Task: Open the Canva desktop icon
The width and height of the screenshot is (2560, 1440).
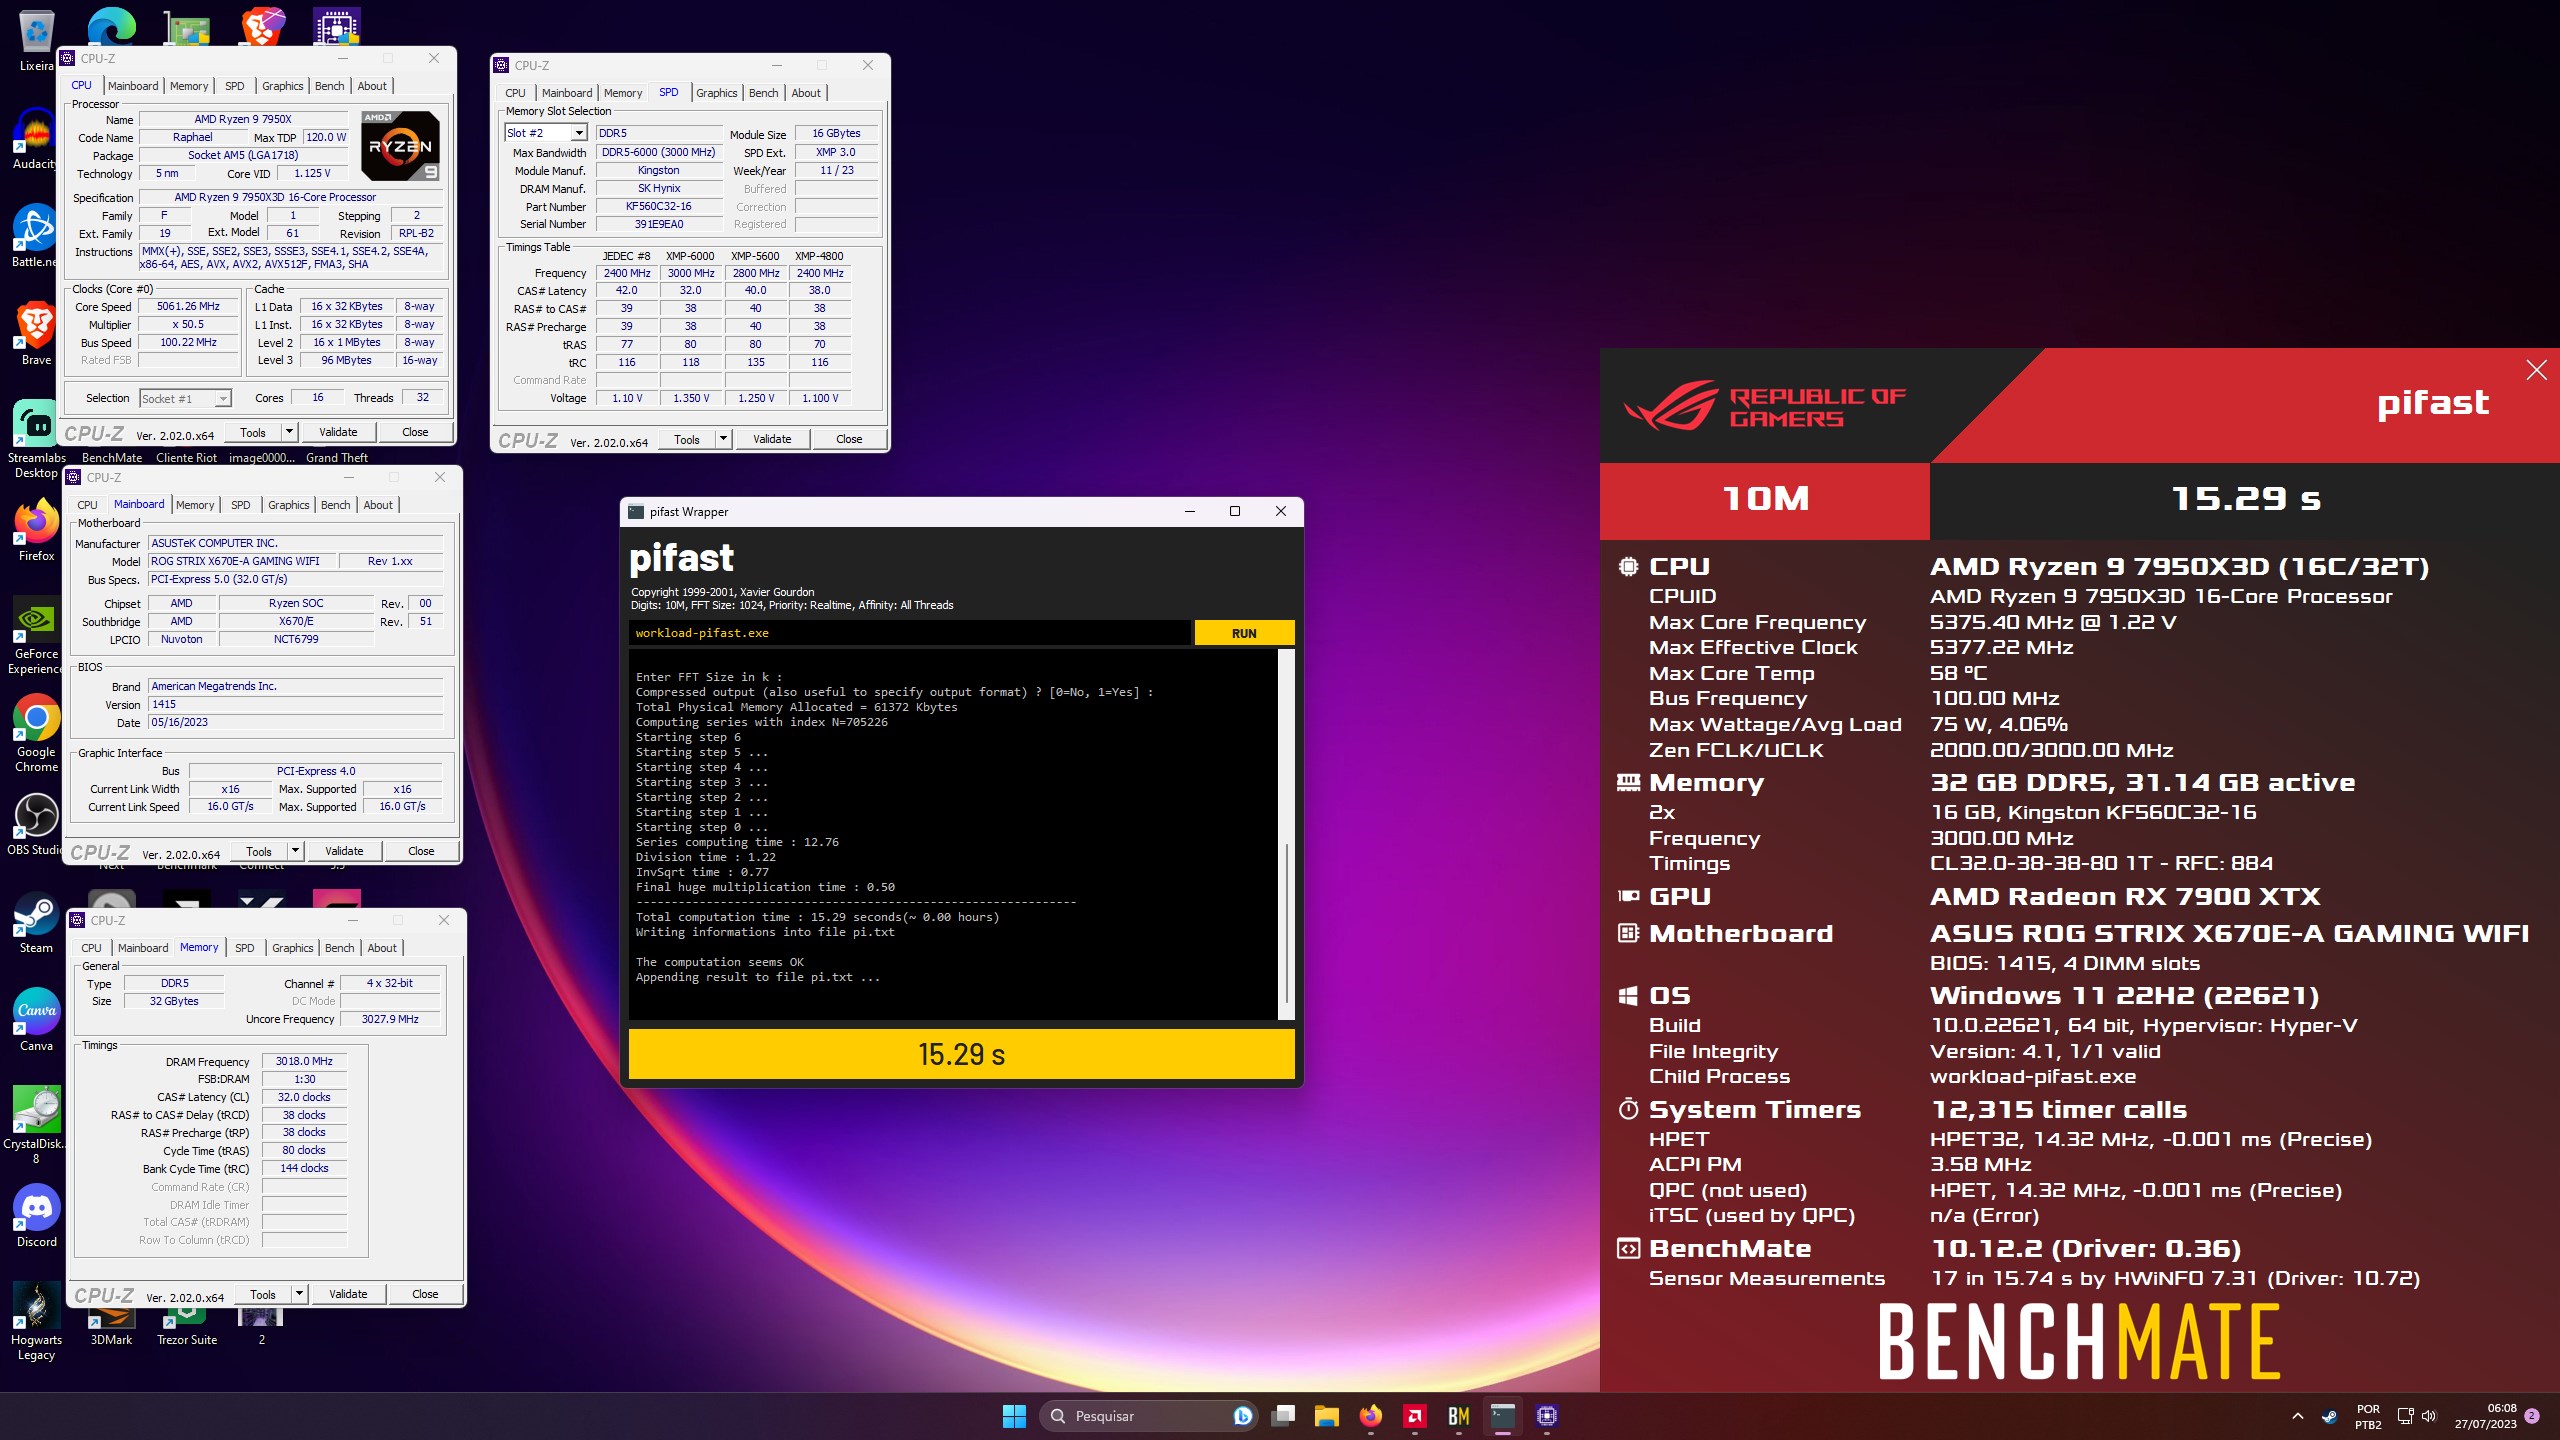Action: (36, 1020)
